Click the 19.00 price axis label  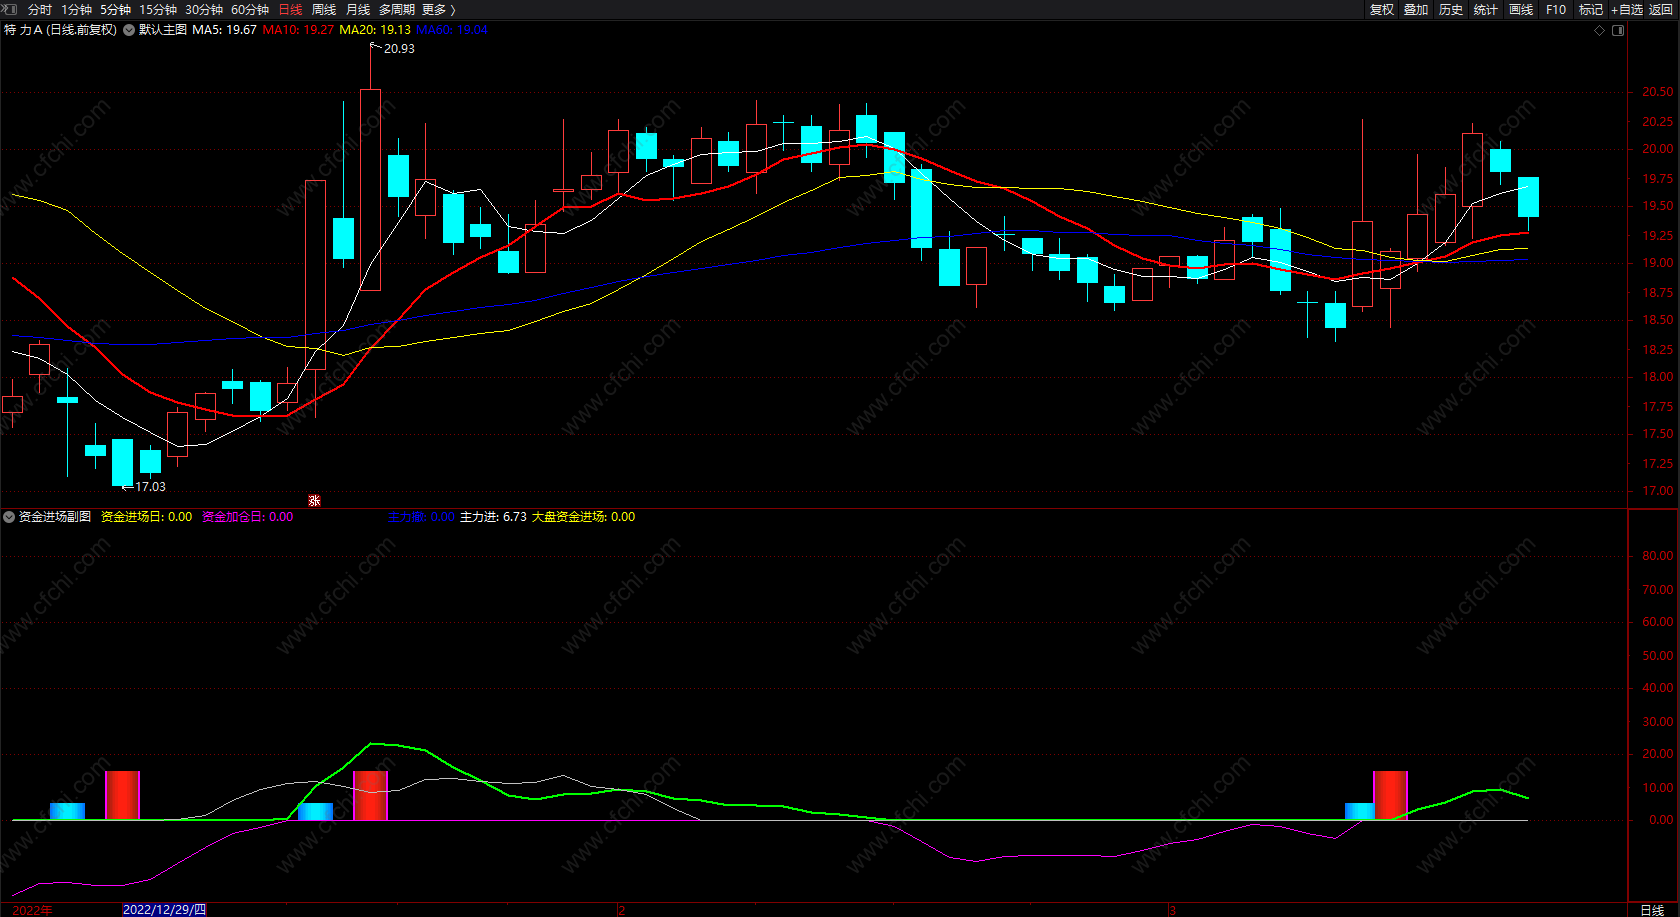(x=1657, y=263)
